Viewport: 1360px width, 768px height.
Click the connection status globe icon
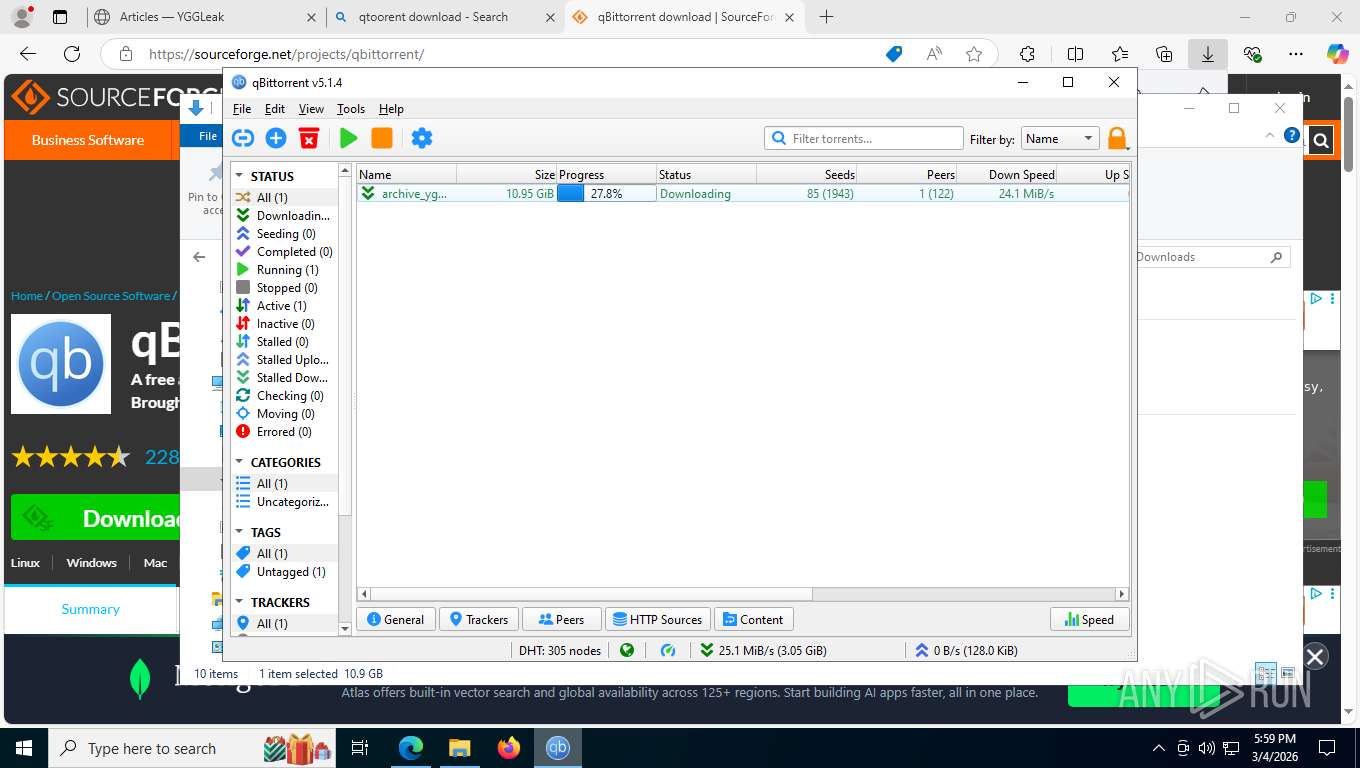pyautogui.click(x=627, y=650)
